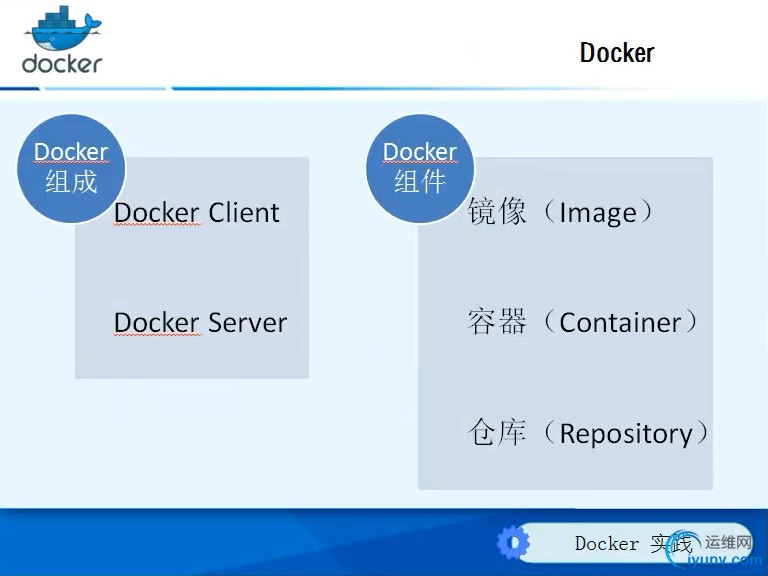Click the 'Docker 组件' circle badge
This screenshot has height=576, width=768.
420,168
